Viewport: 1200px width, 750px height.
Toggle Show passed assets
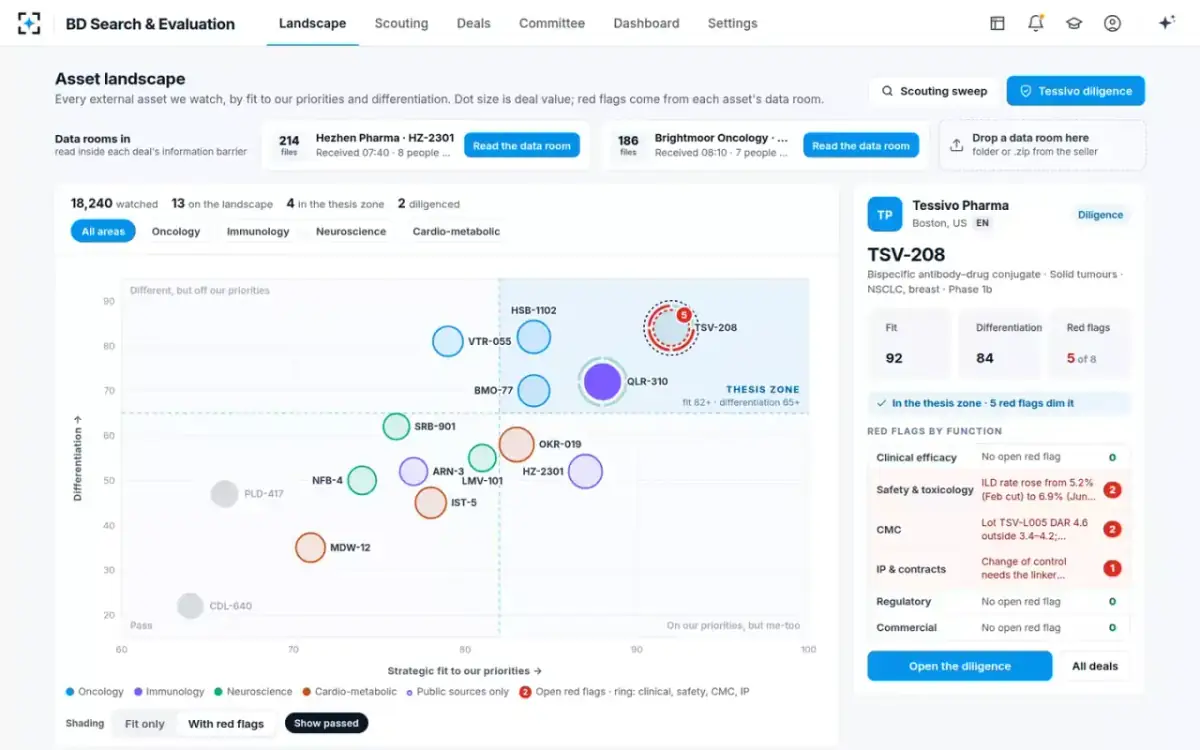click(326, 723)
